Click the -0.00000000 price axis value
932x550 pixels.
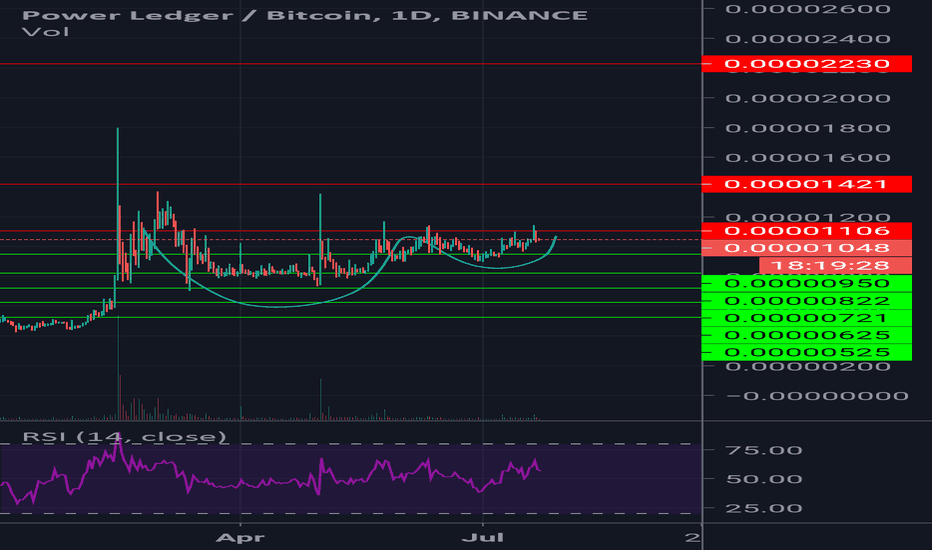pyautogui.click(x=817, y=395)
